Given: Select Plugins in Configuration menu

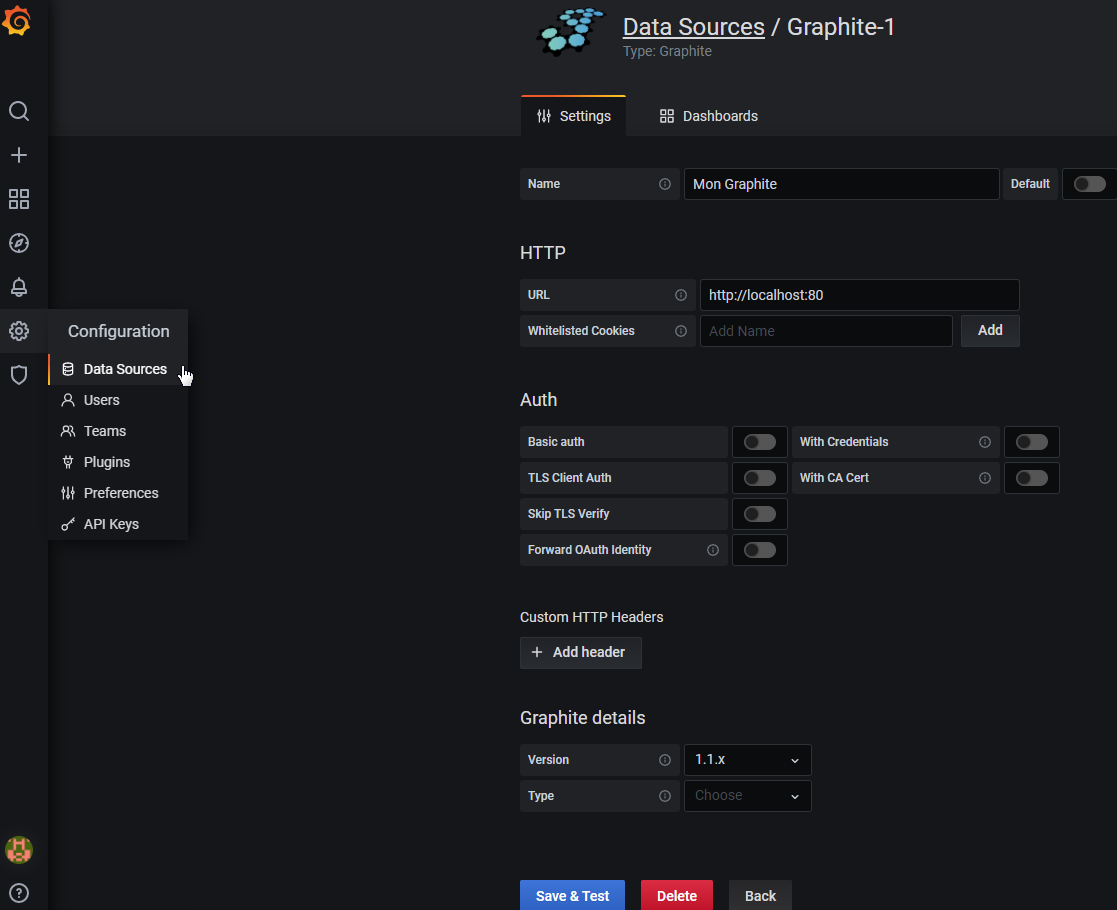Looking at the screenshot, I should [x=107, y=462].
